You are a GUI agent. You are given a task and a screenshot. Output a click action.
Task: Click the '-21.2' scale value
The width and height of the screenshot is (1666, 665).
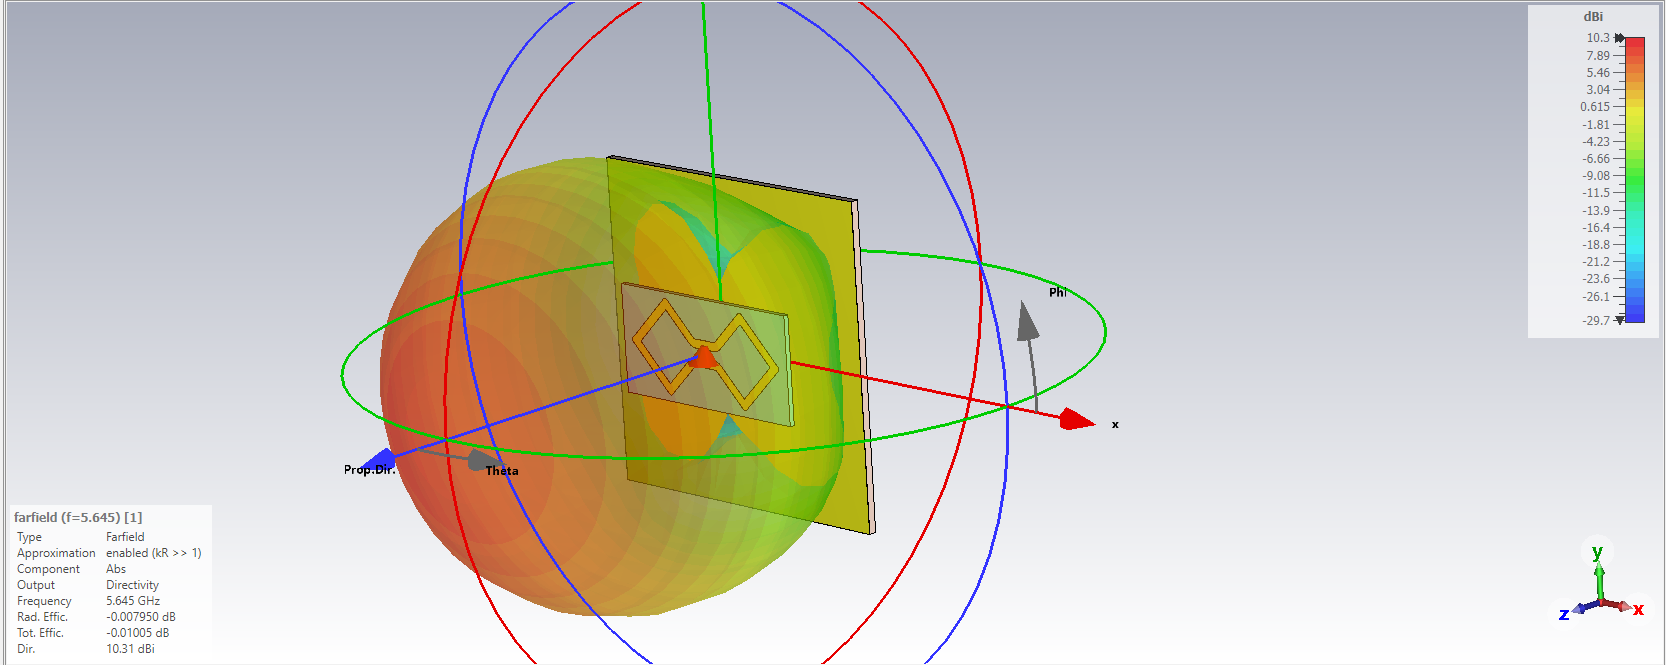[1596, 261]
